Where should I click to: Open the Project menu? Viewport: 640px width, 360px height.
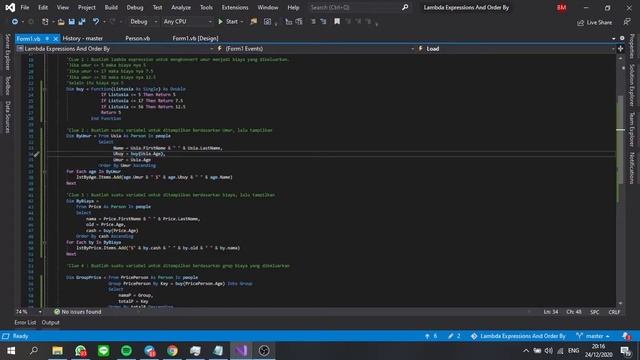(x=87, y=7)
